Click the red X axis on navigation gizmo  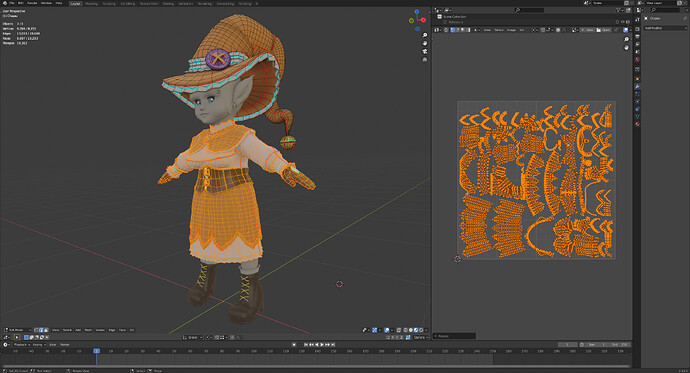tap(423, 20)
